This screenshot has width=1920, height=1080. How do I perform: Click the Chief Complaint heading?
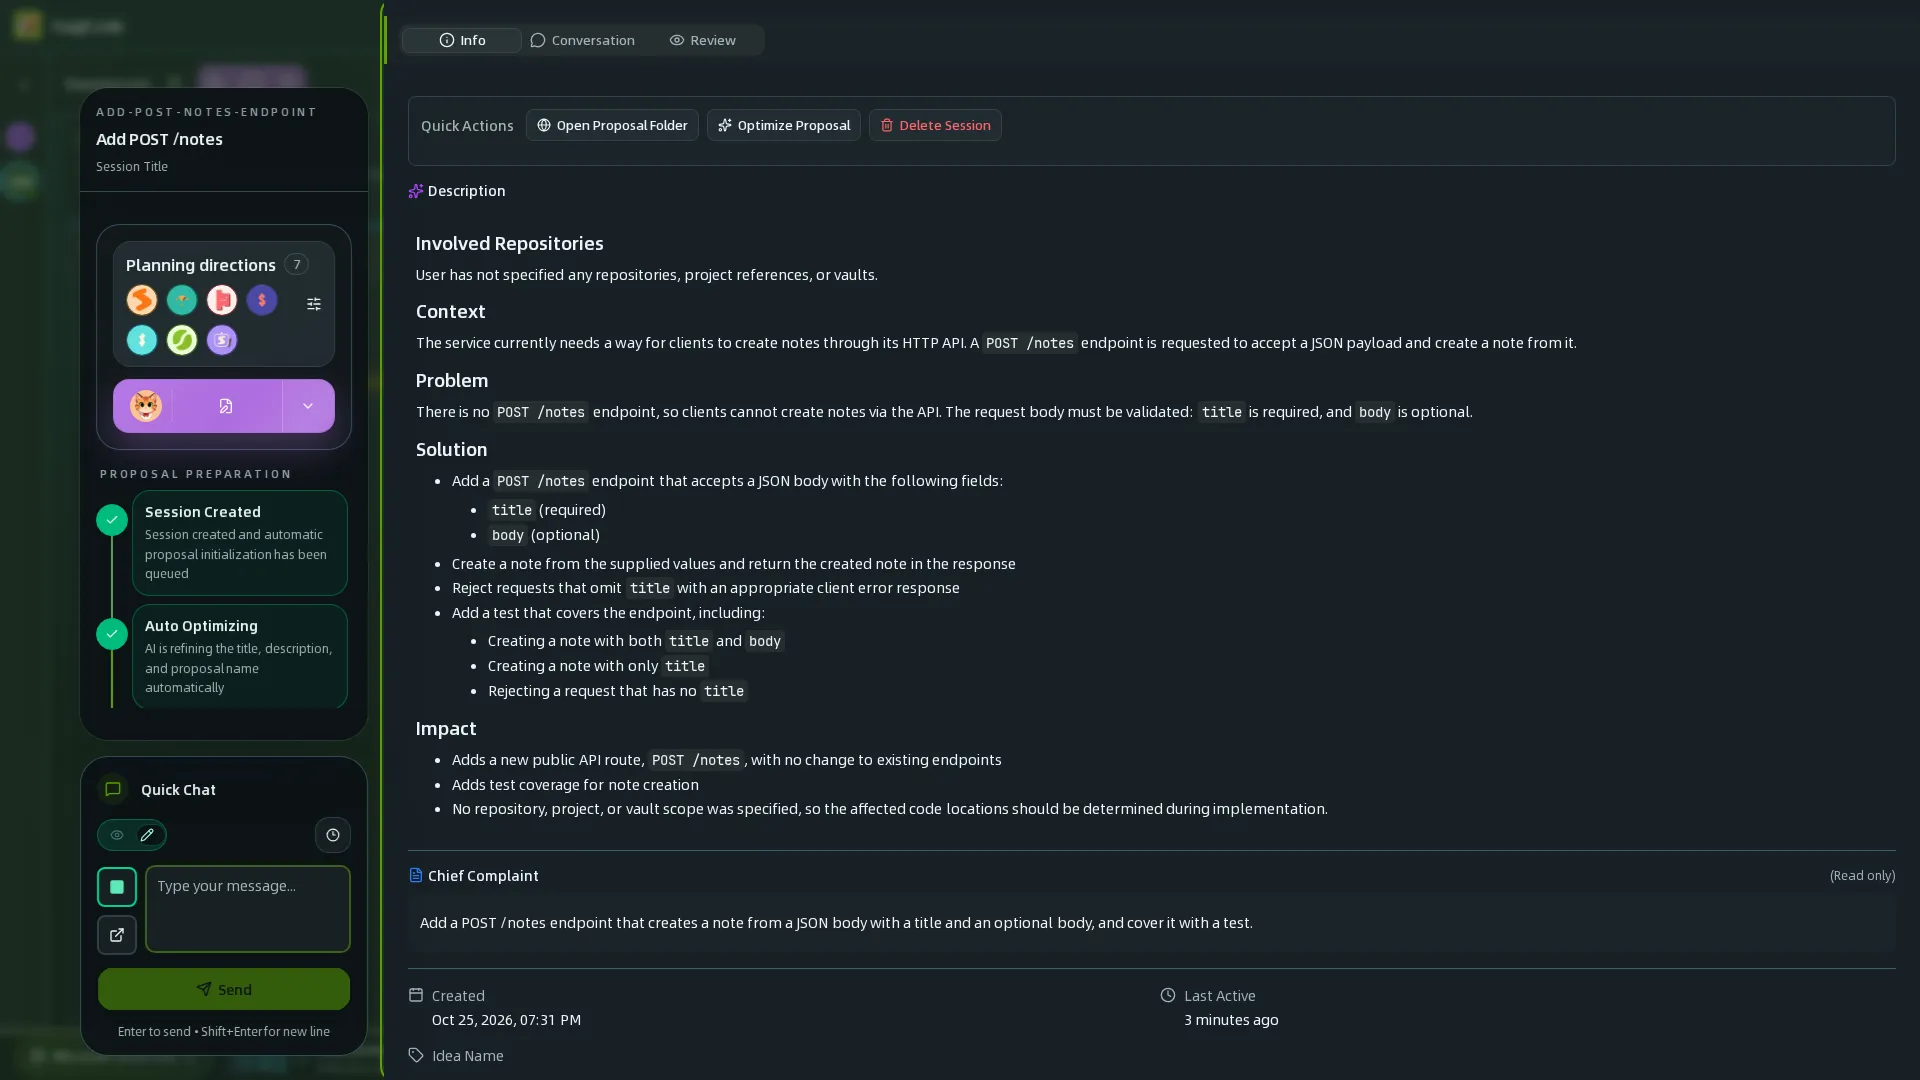483,875
